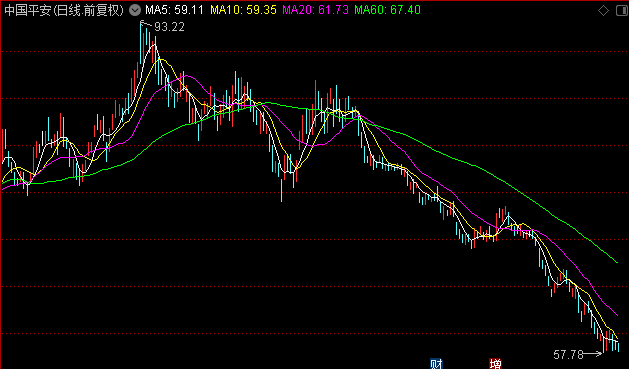Click the 93.22 high price label
The height and width of the screenshot is (369, 629).
169,27
